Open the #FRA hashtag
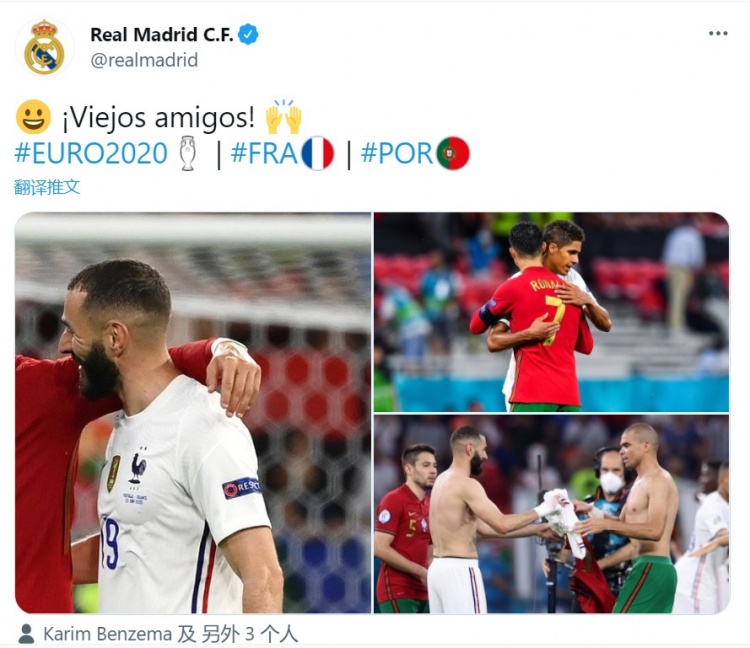The height and width of the screenshot is (648, 750). click(264, 153)
